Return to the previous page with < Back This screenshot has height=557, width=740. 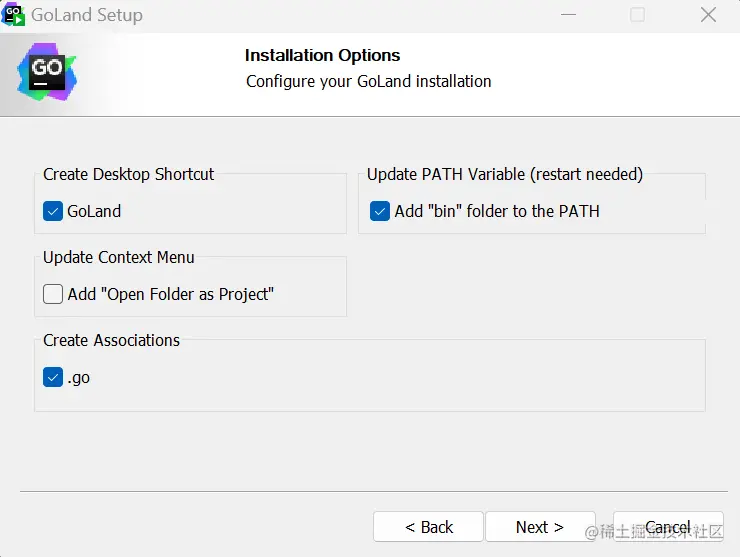428,526
